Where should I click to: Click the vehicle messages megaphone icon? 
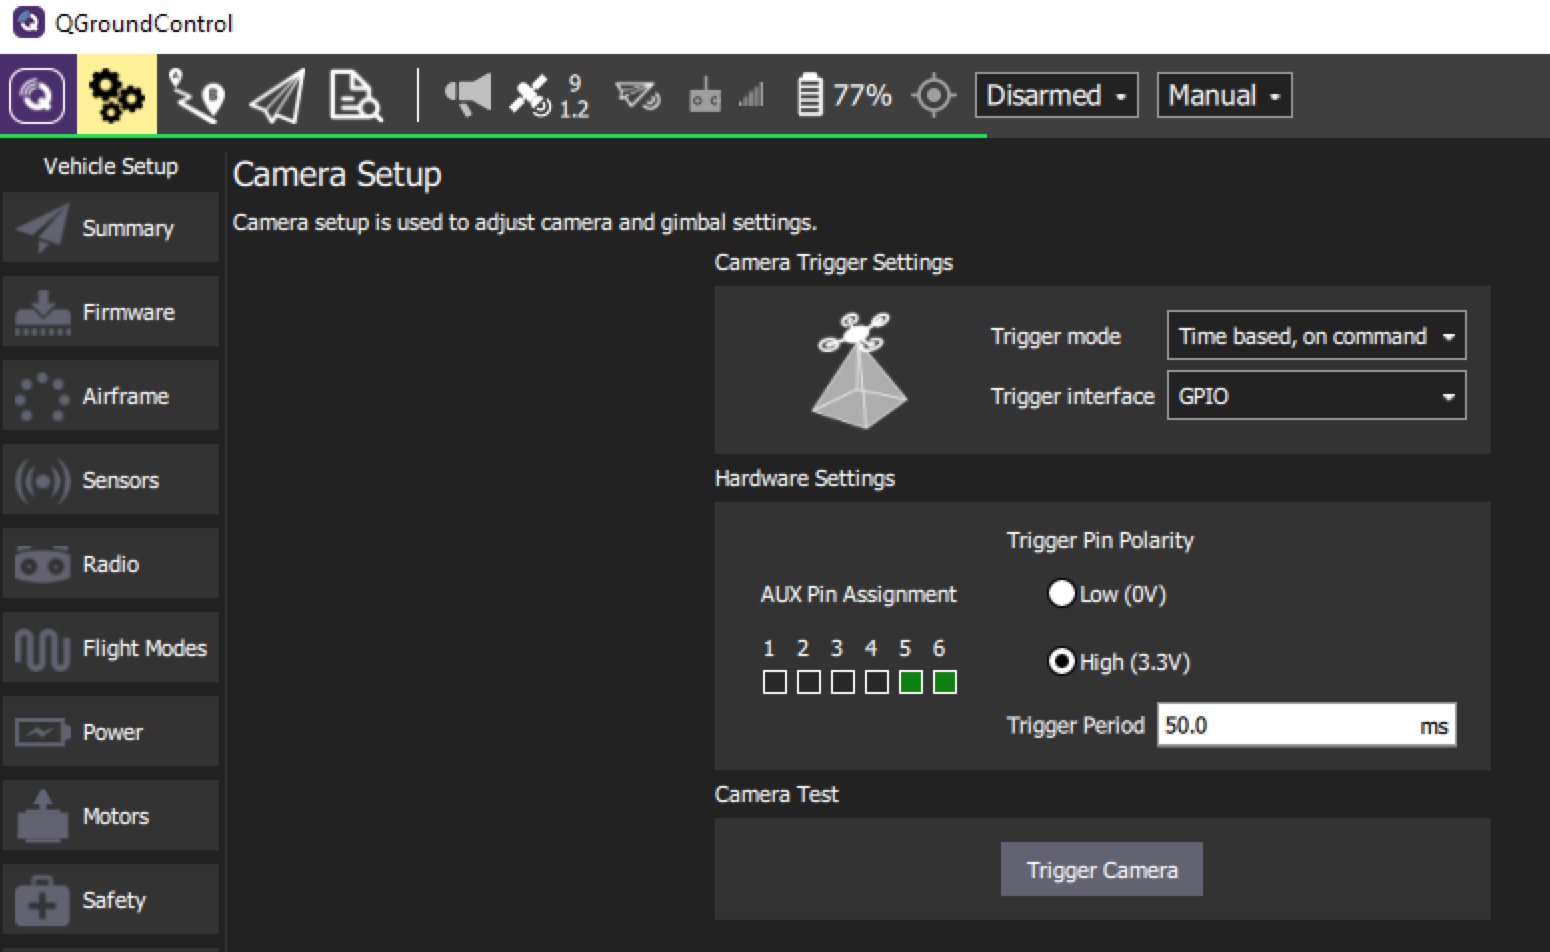[467, 94]
